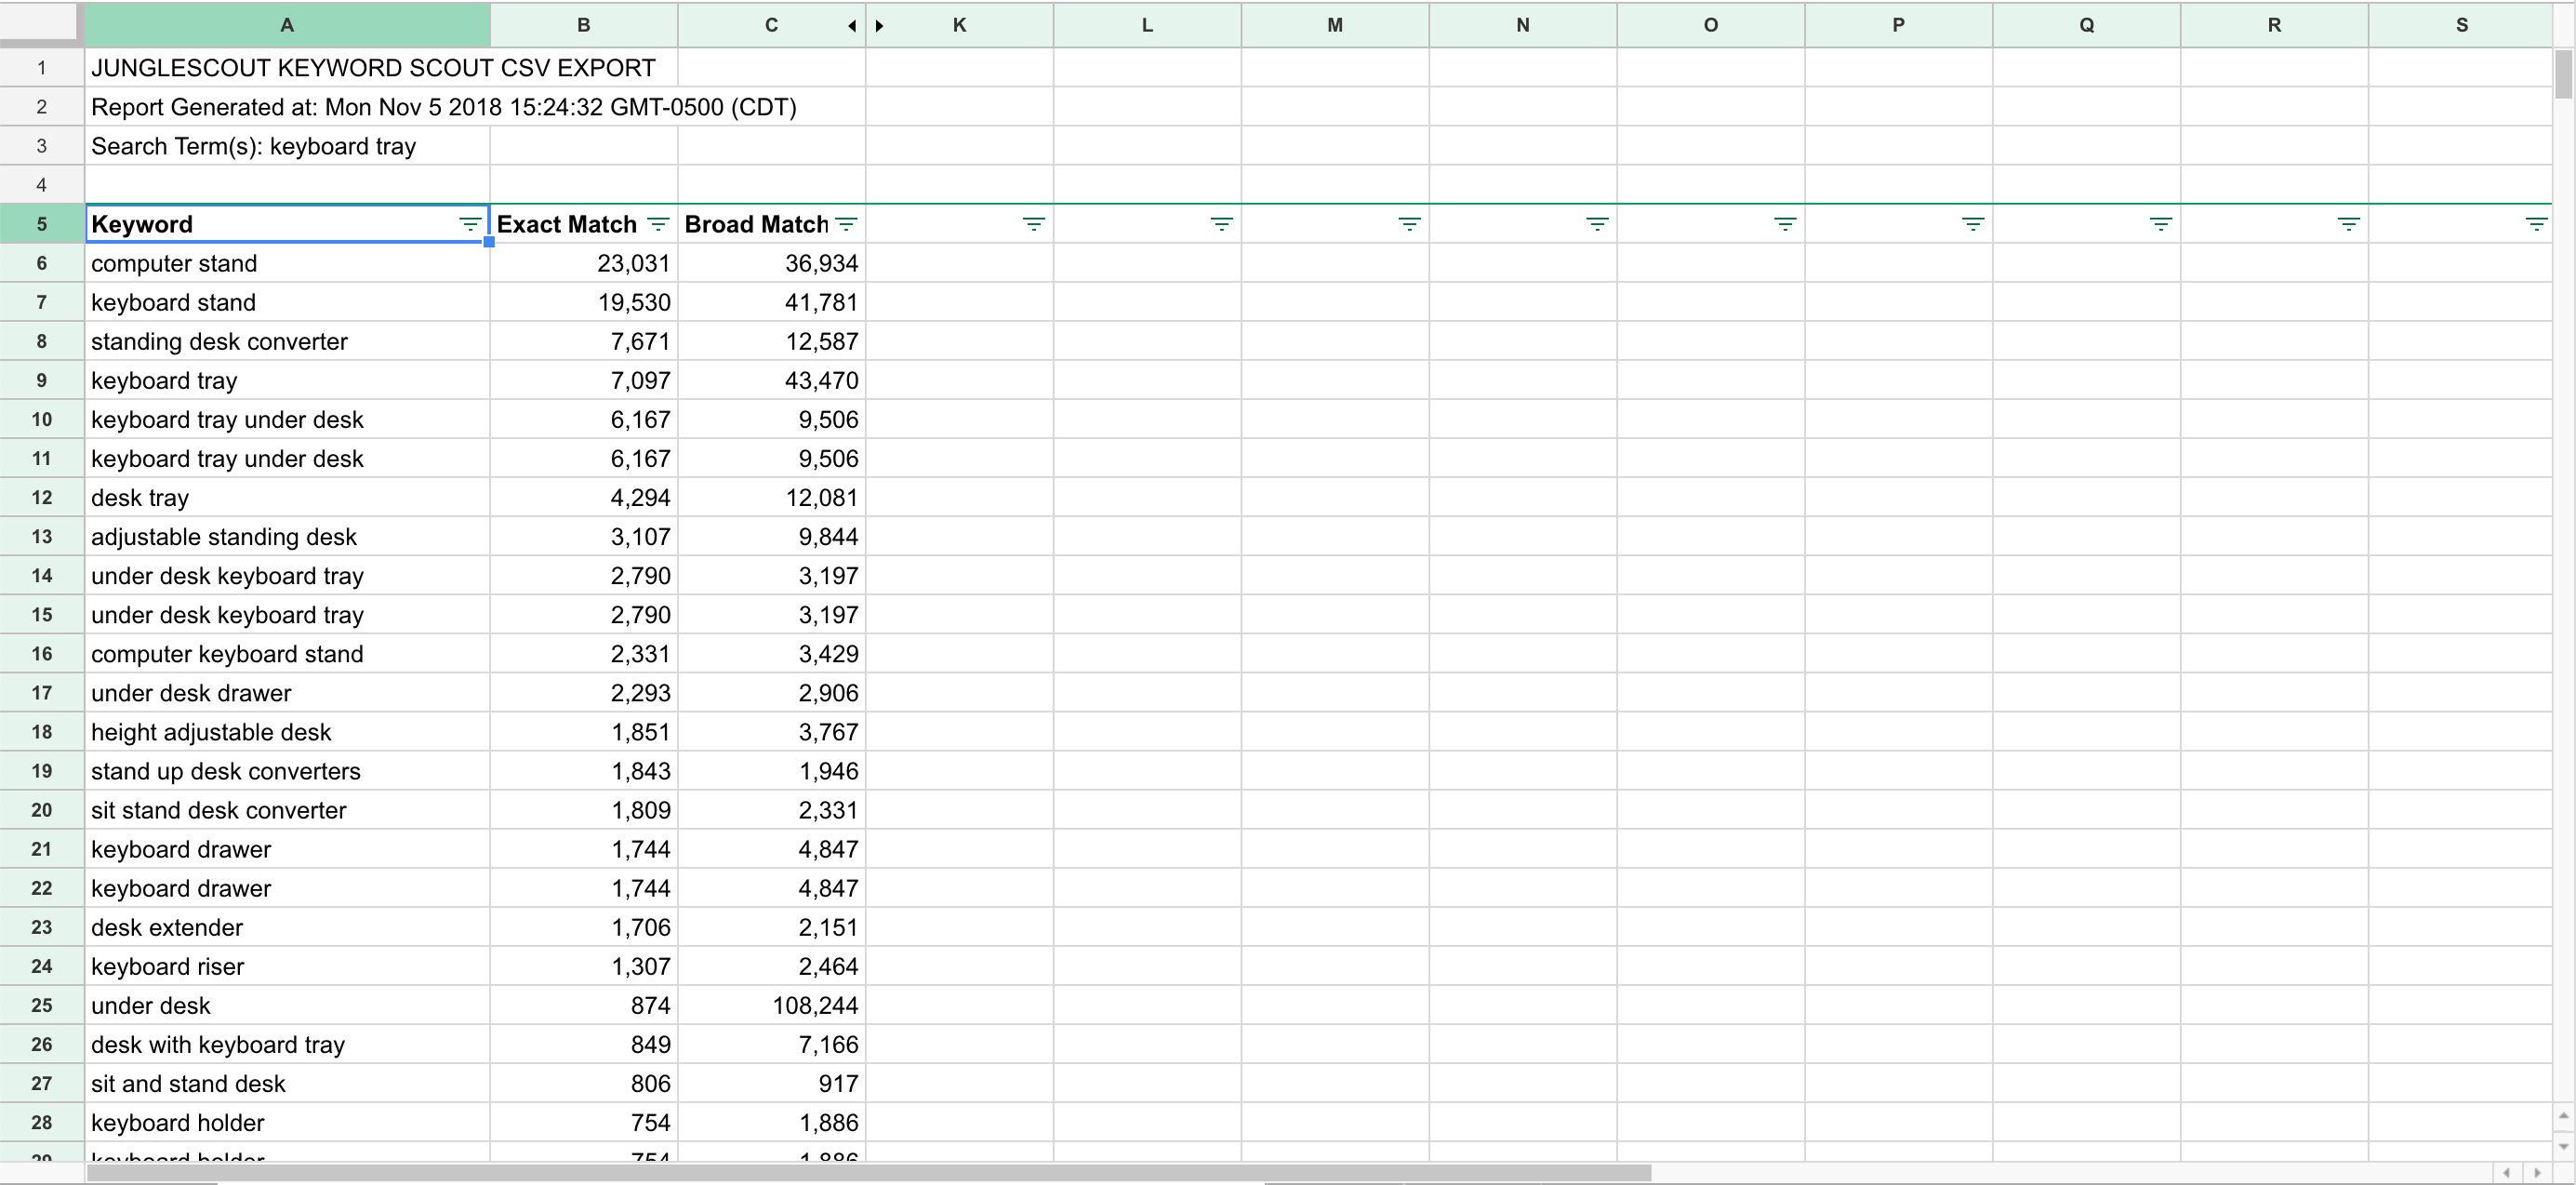The image size is (2576, 1185).
Task: Open the Exact Match column filter icon
Action: (x=658, y=224)
